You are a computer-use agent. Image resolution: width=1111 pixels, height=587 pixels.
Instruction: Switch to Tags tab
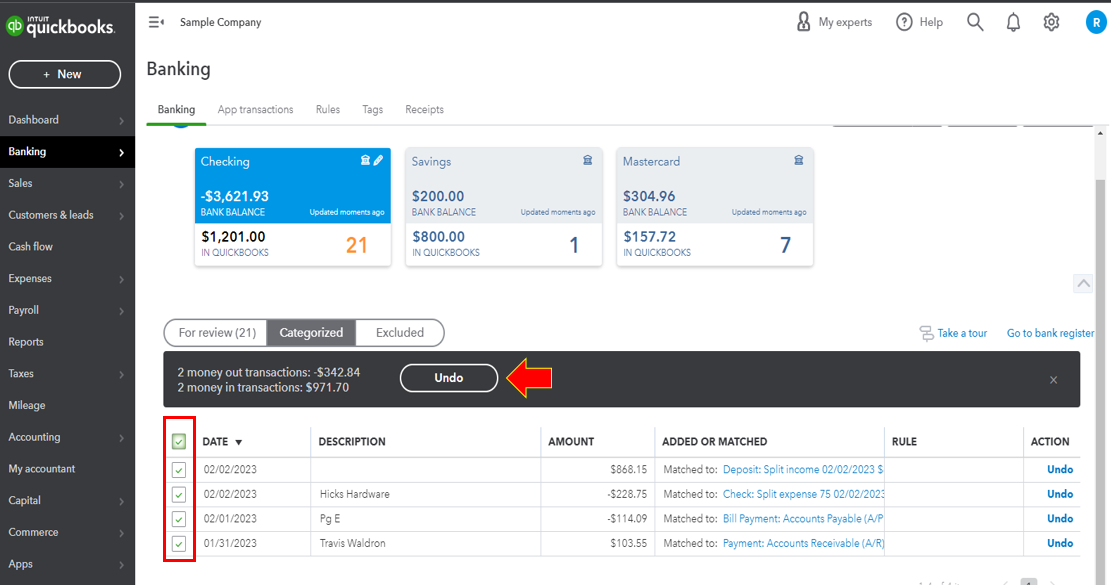[372, 109]
